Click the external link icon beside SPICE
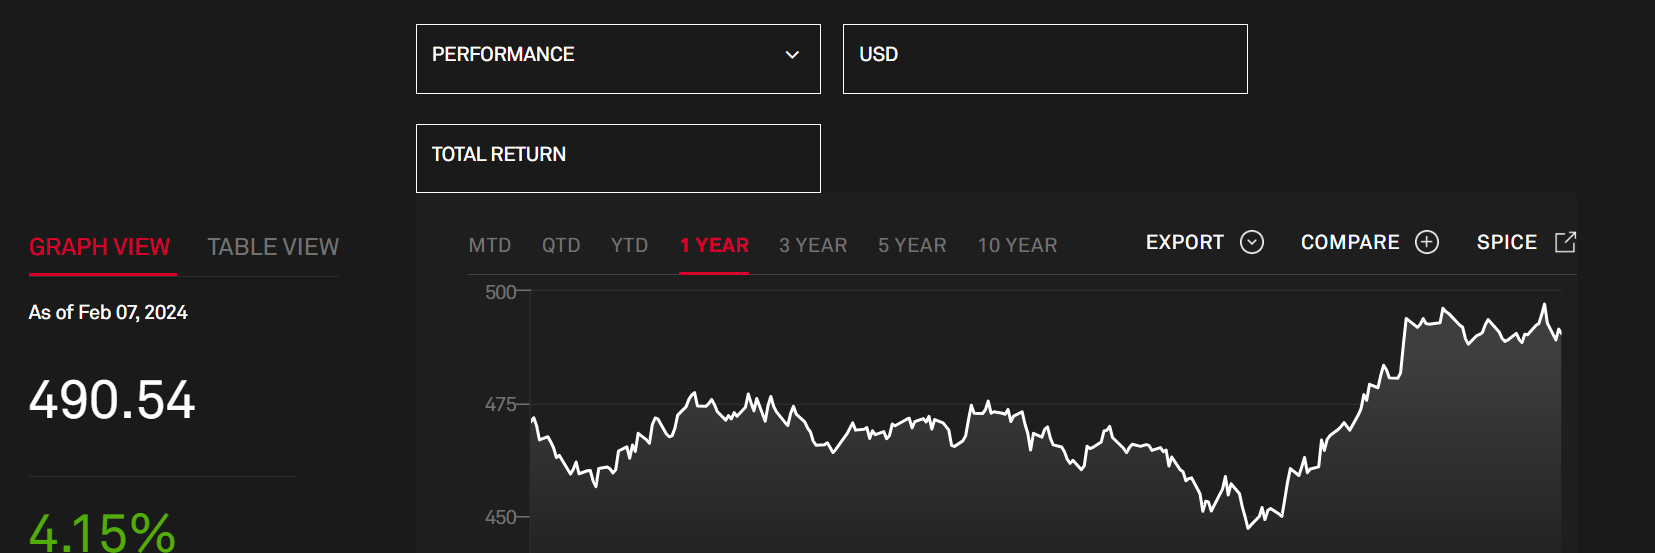 click(1565, 242)
